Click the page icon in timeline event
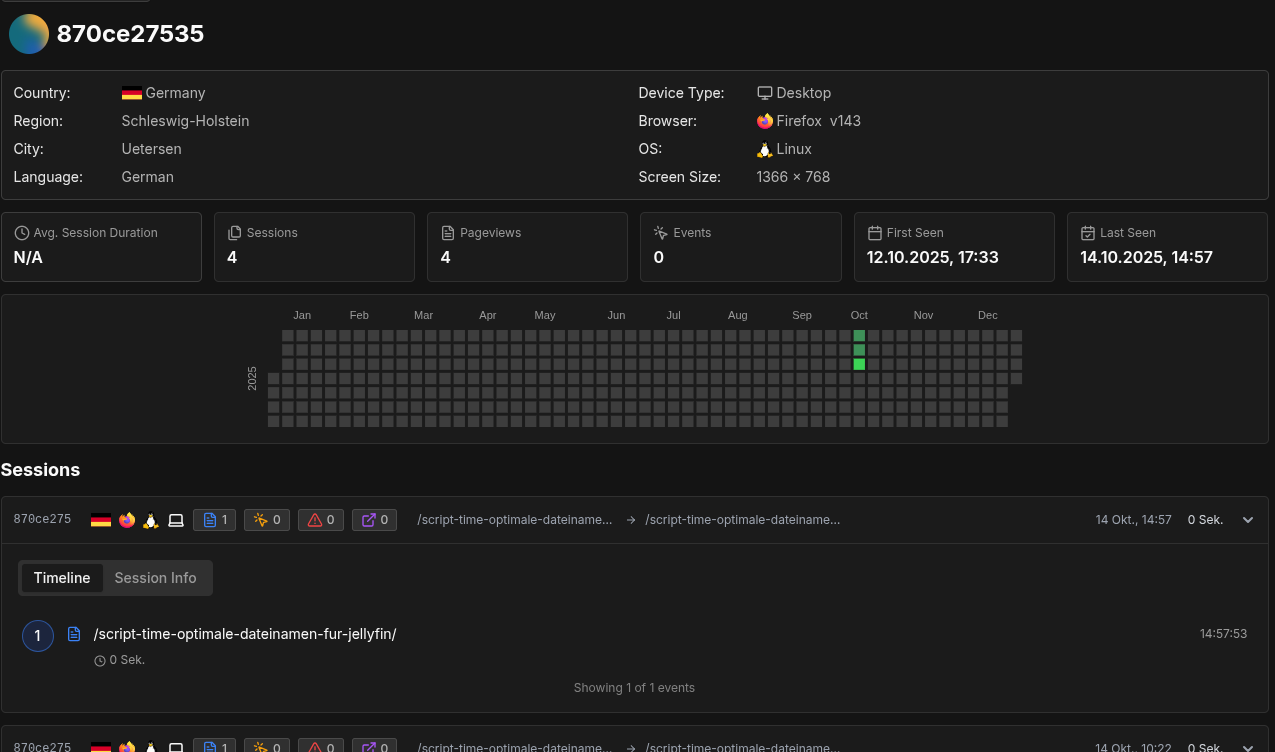 click(74, 634)
